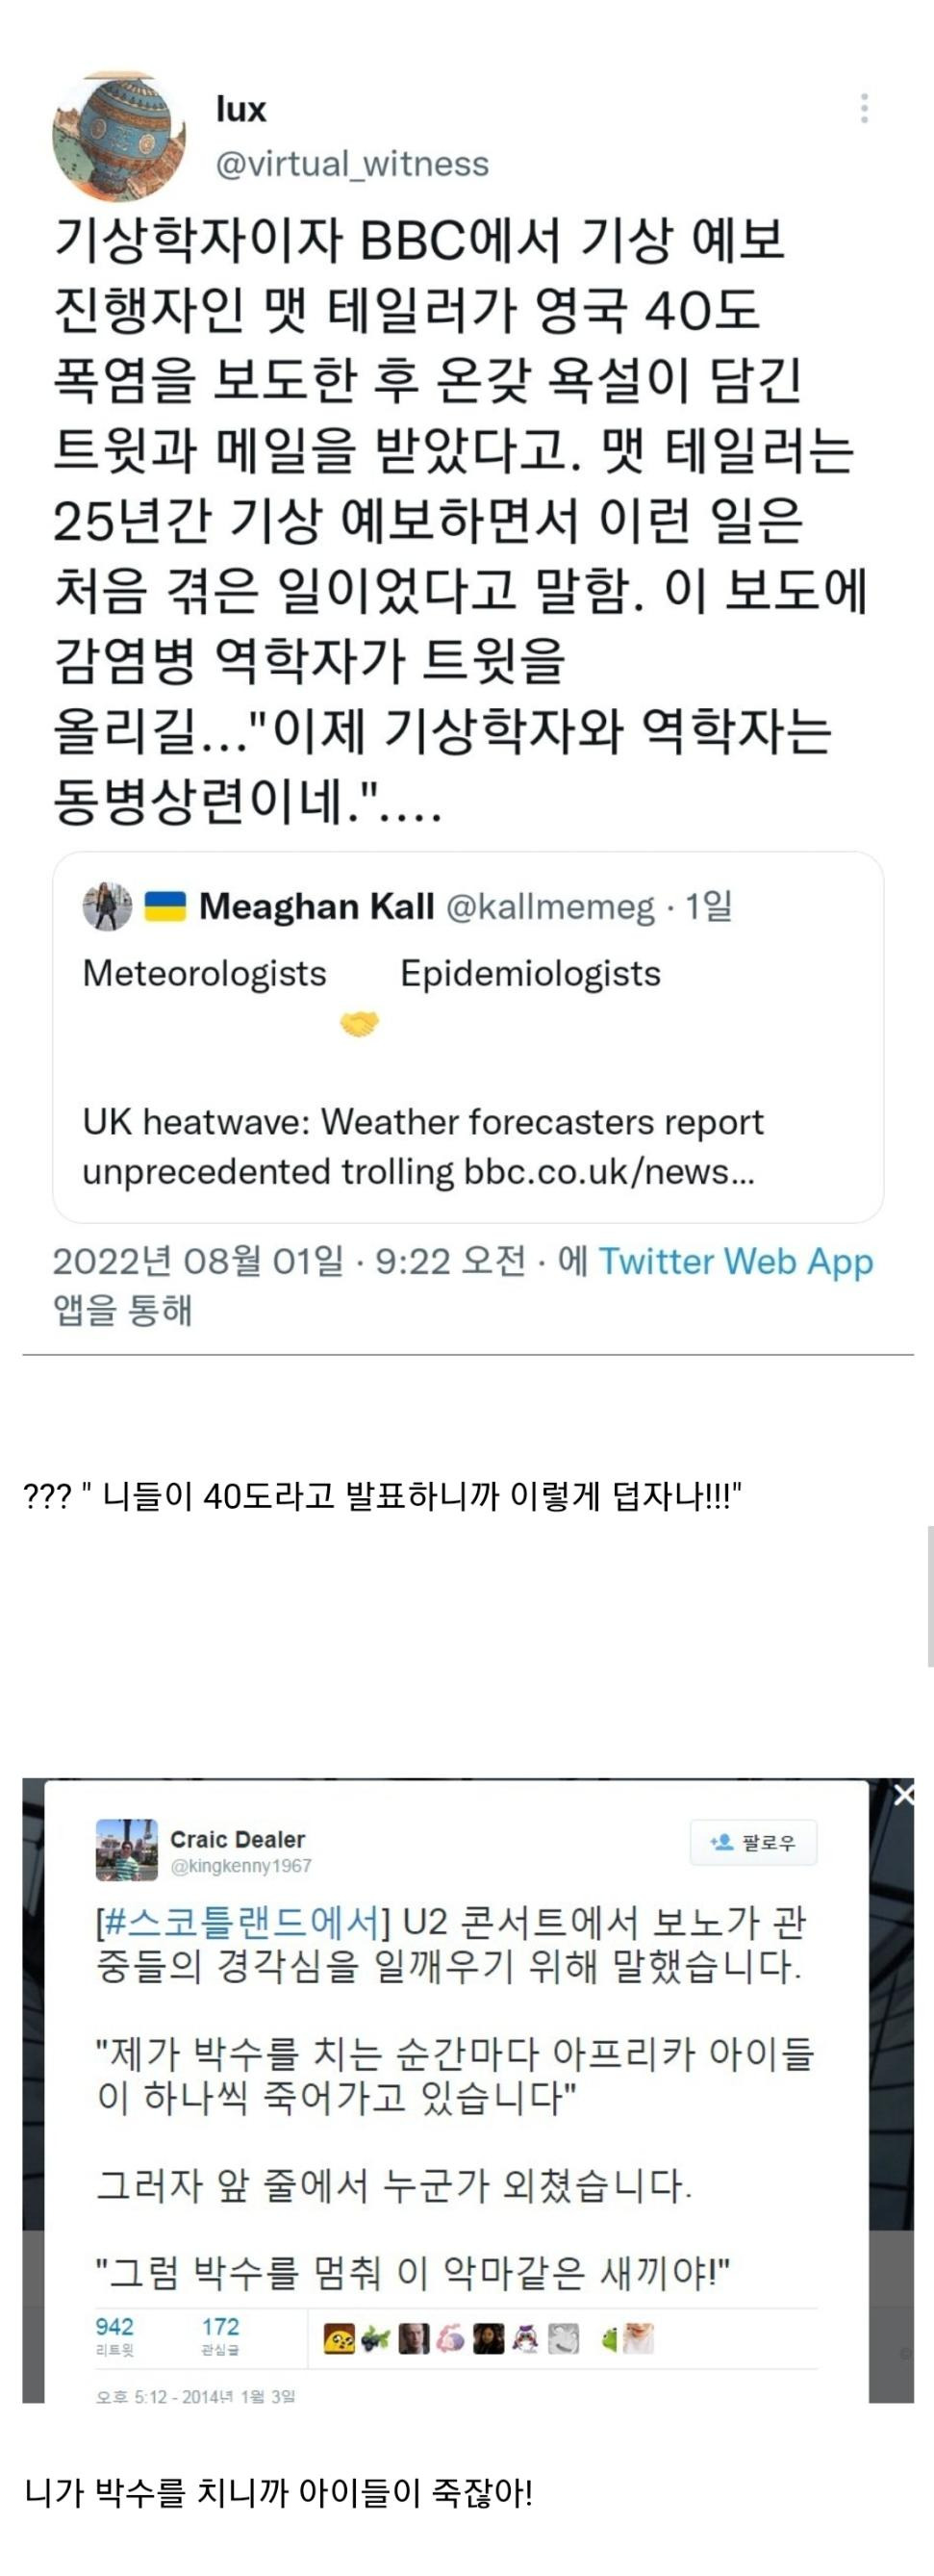Click the Ukraine flag emoji
Viewport: 934px width, 2576px height.
point(165,906)
